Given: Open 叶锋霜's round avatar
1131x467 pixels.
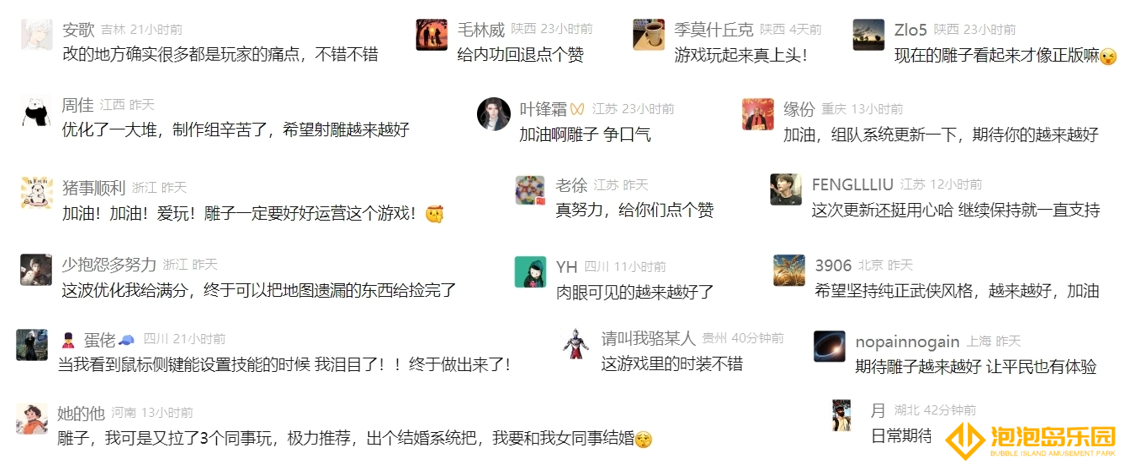Looking at the screenshot, I should coord(494,114).
